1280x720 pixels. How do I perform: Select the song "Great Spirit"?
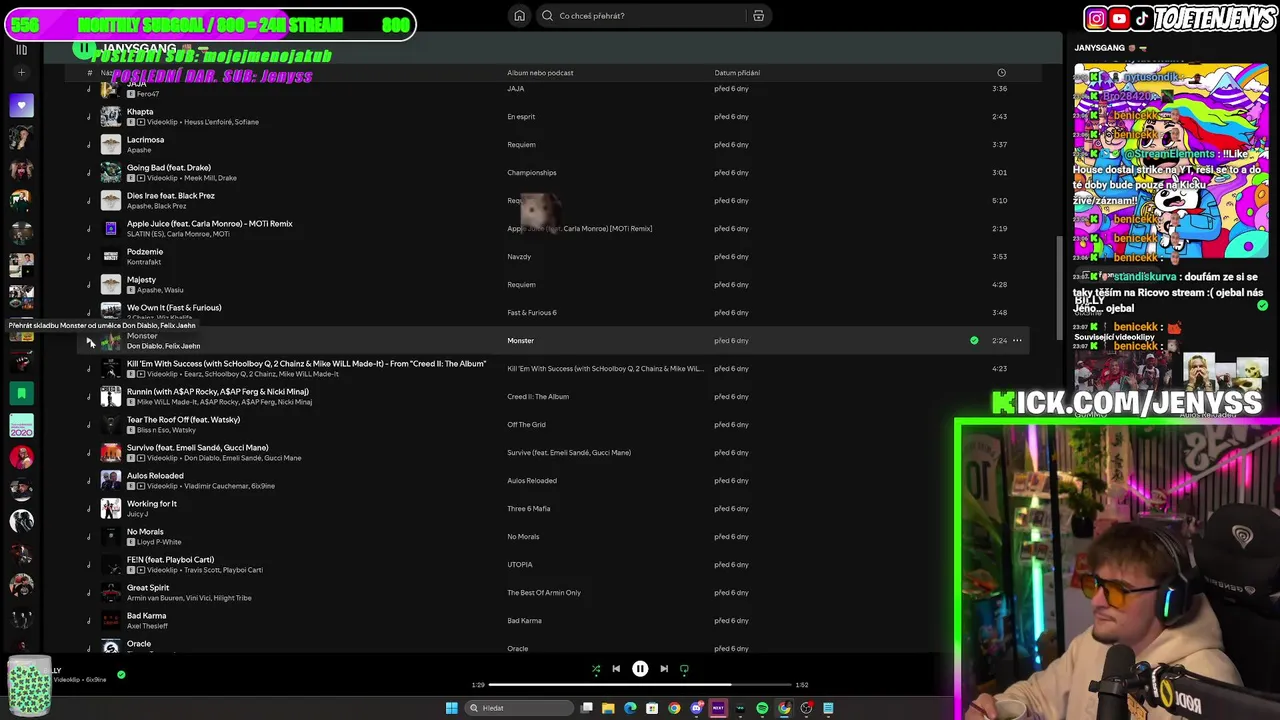(x=148, y=588)
